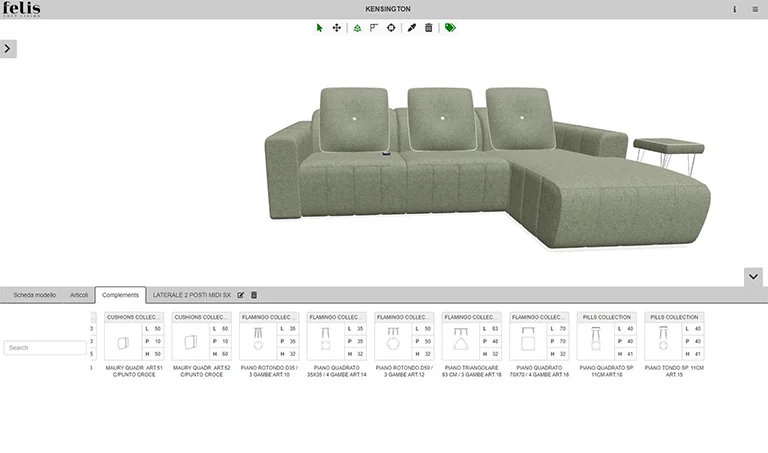
Task: Select the eyedropper tool
Action: (x=411, y=28)
